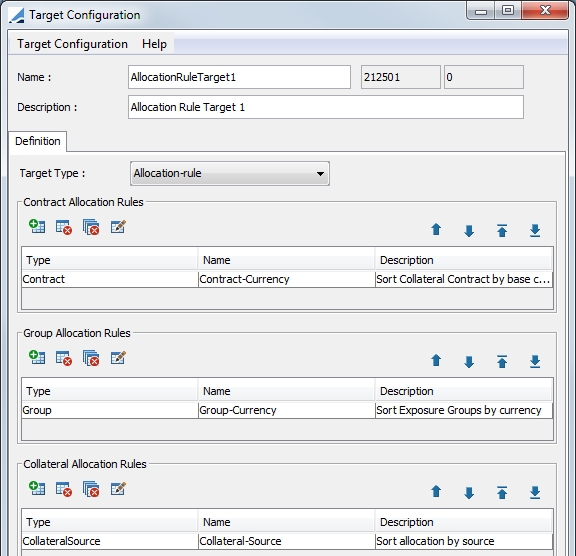Edit selected Group Allocation Rule
The width and height of the screenshot is (576, 556).
(118, 358)
